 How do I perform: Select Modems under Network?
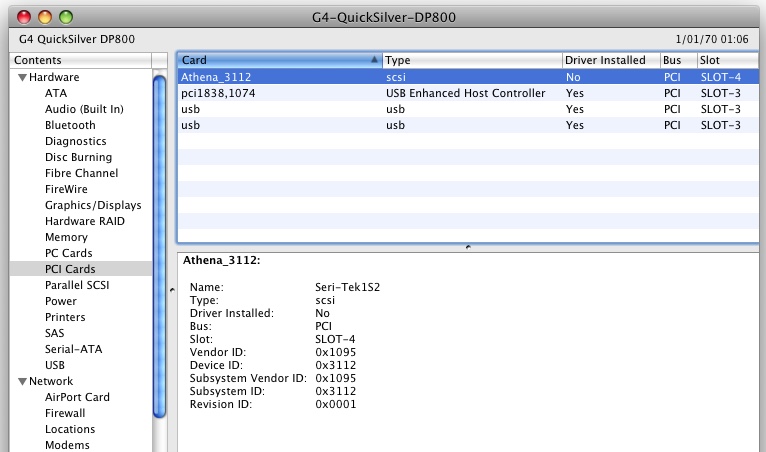click(67, 445)
